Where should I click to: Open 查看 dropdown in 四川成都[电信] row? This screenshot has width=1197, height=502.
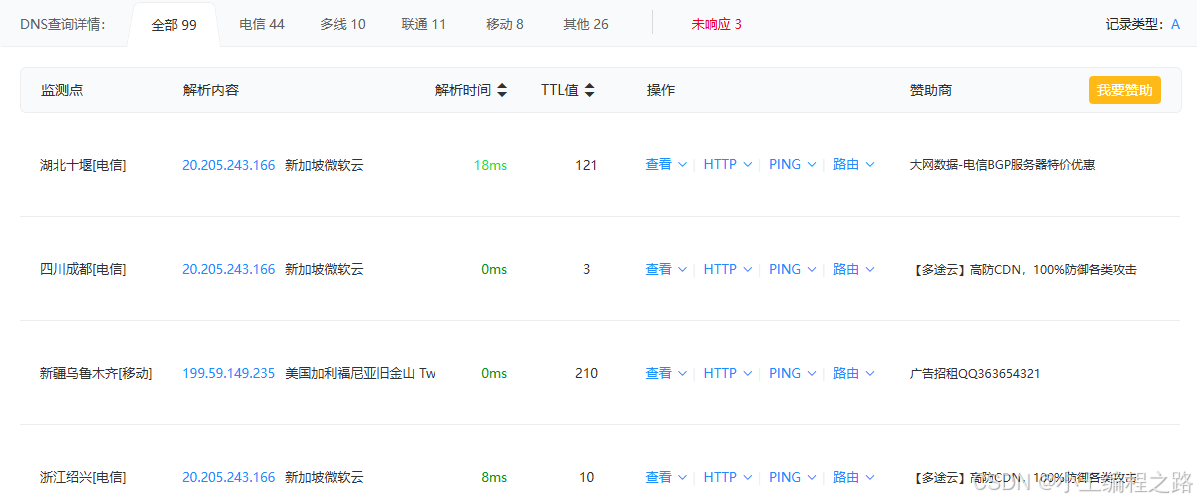coord(666,269)
